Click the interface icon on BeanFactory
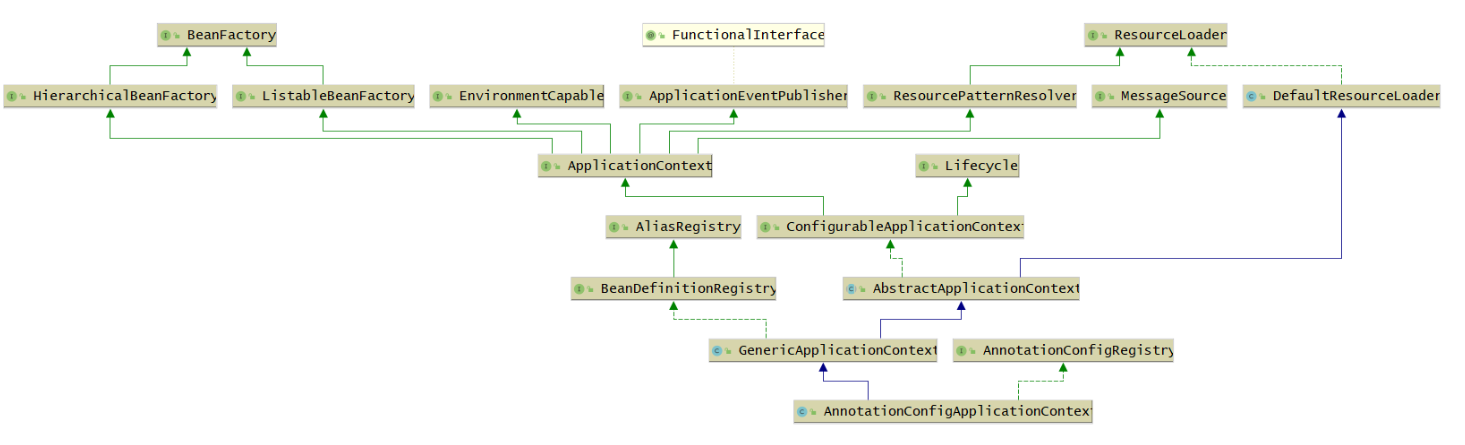 point(168,35)
